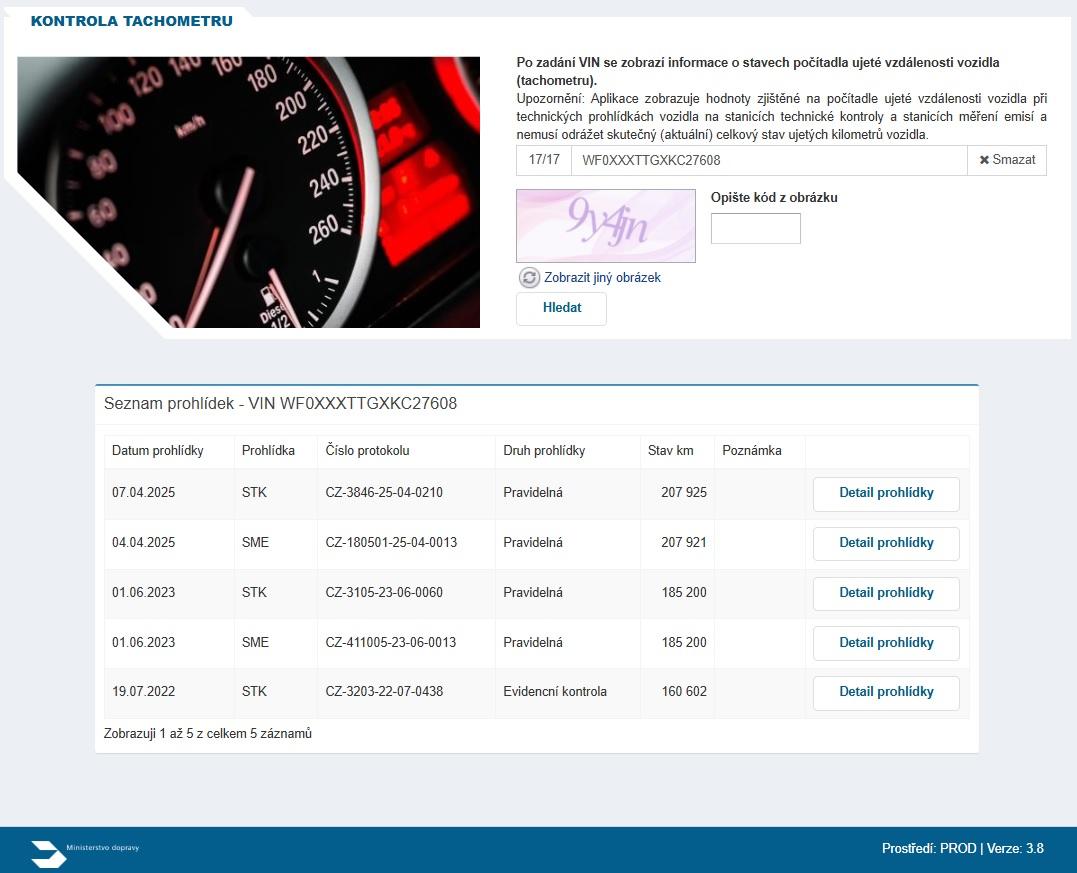This screenshot has width=1077, height=873.
Task: Open Detail prohlídky for 04.04.2025 SME
Action: point(885,543)
